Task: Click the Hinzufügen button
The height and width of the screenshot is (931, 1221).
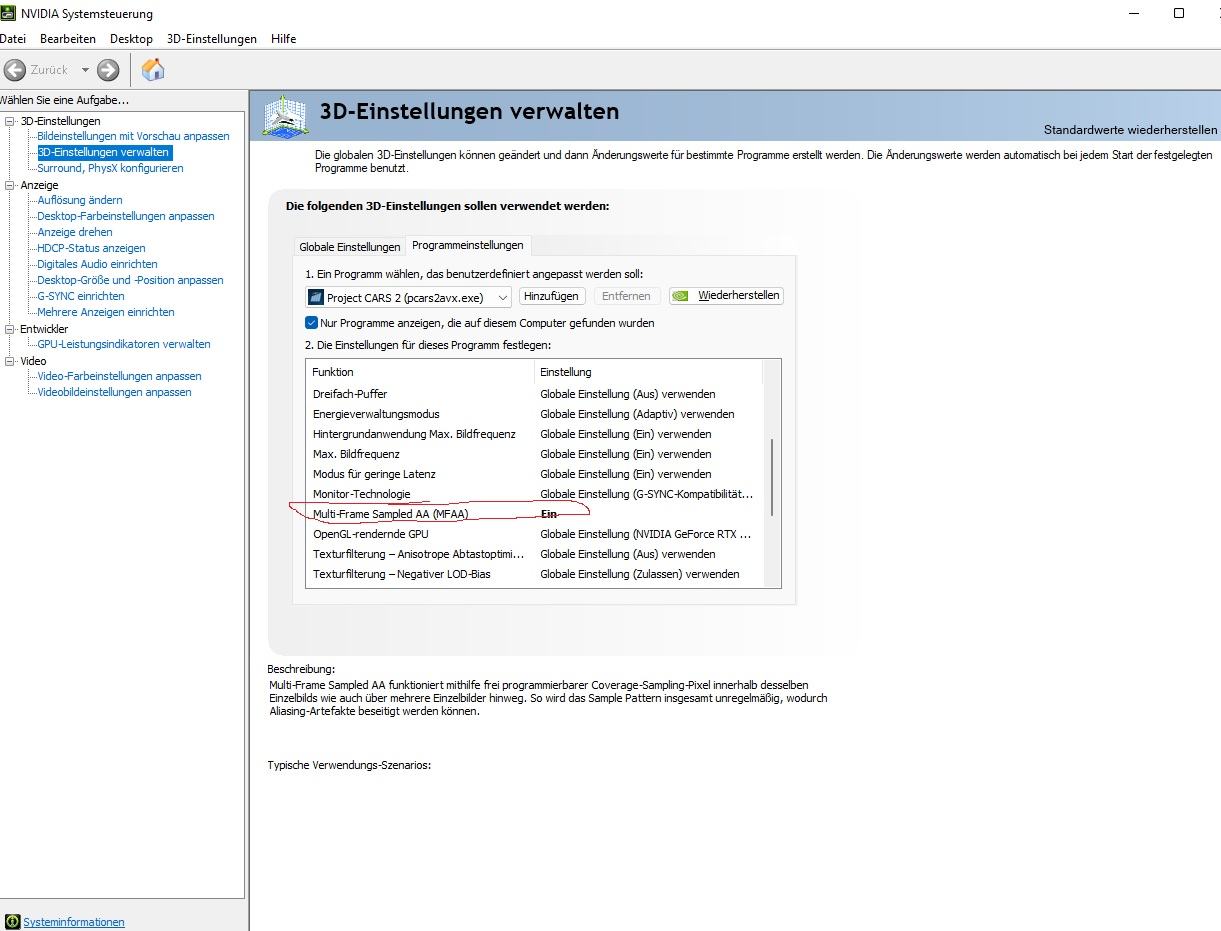Action: (x=551, y=296)
